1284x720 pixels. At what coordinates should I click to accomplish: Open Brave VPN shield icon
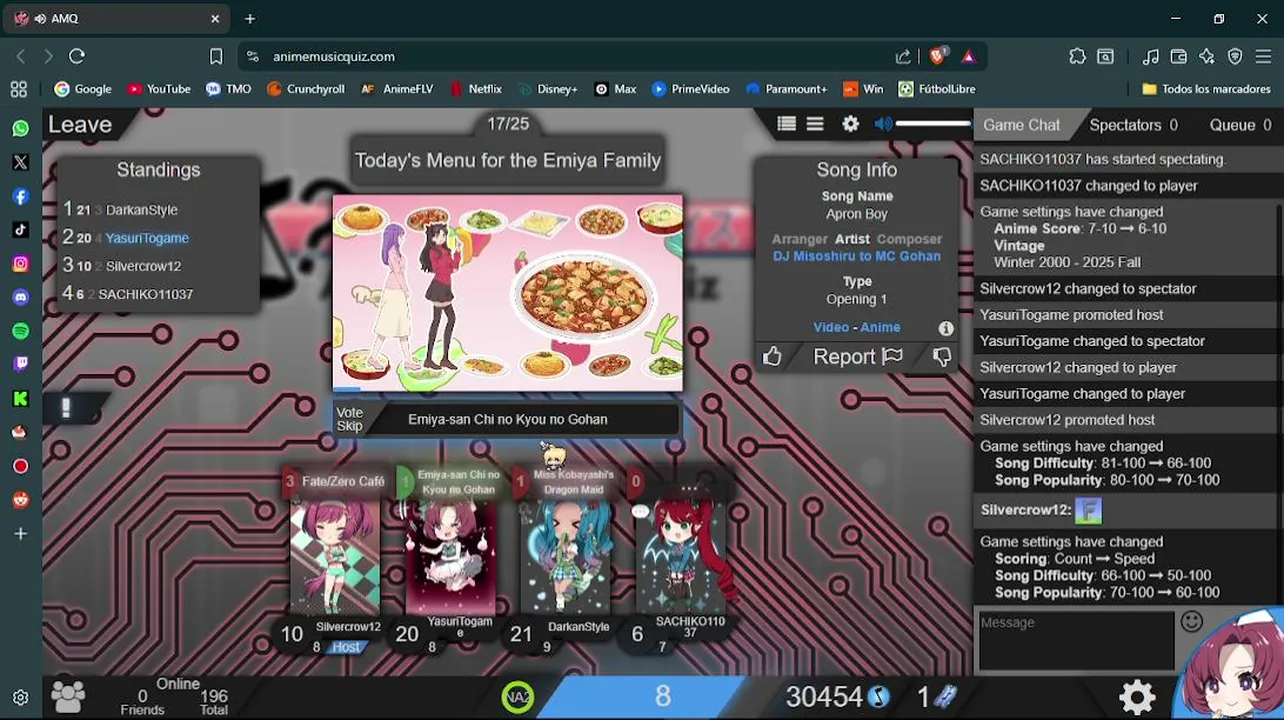click(1235, 56)
